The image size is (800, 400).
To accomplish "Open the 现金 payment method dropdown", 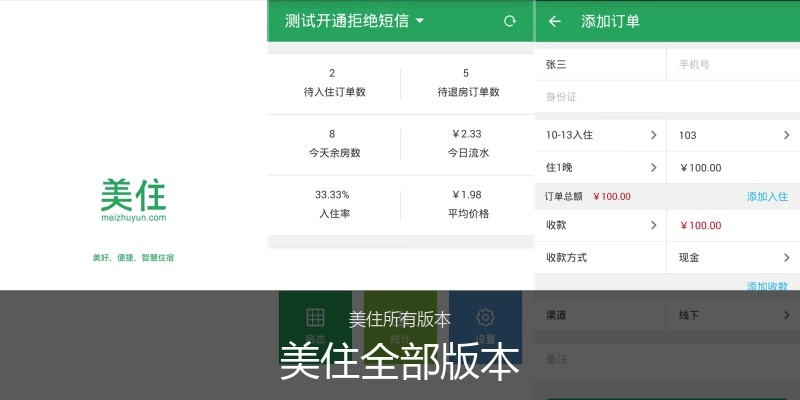I will tap(733, 258).
